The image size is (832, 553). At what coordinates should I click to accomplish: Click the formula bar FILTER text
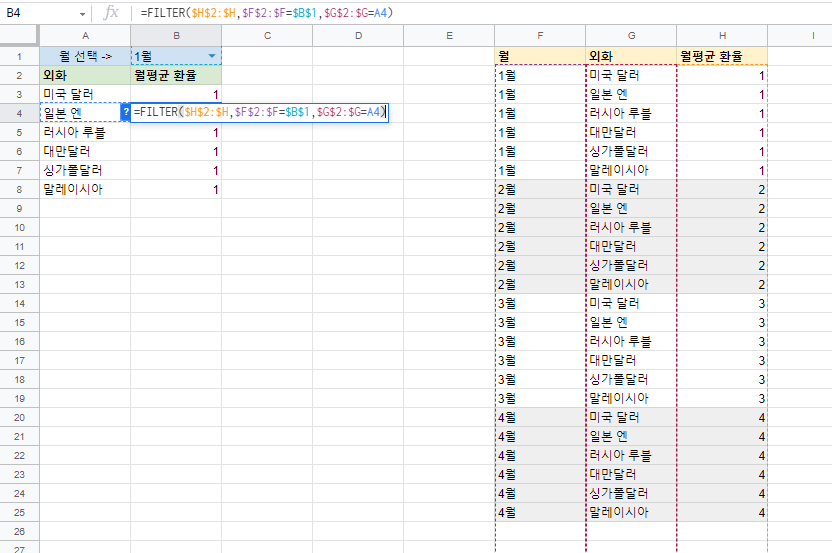point(267,13)
